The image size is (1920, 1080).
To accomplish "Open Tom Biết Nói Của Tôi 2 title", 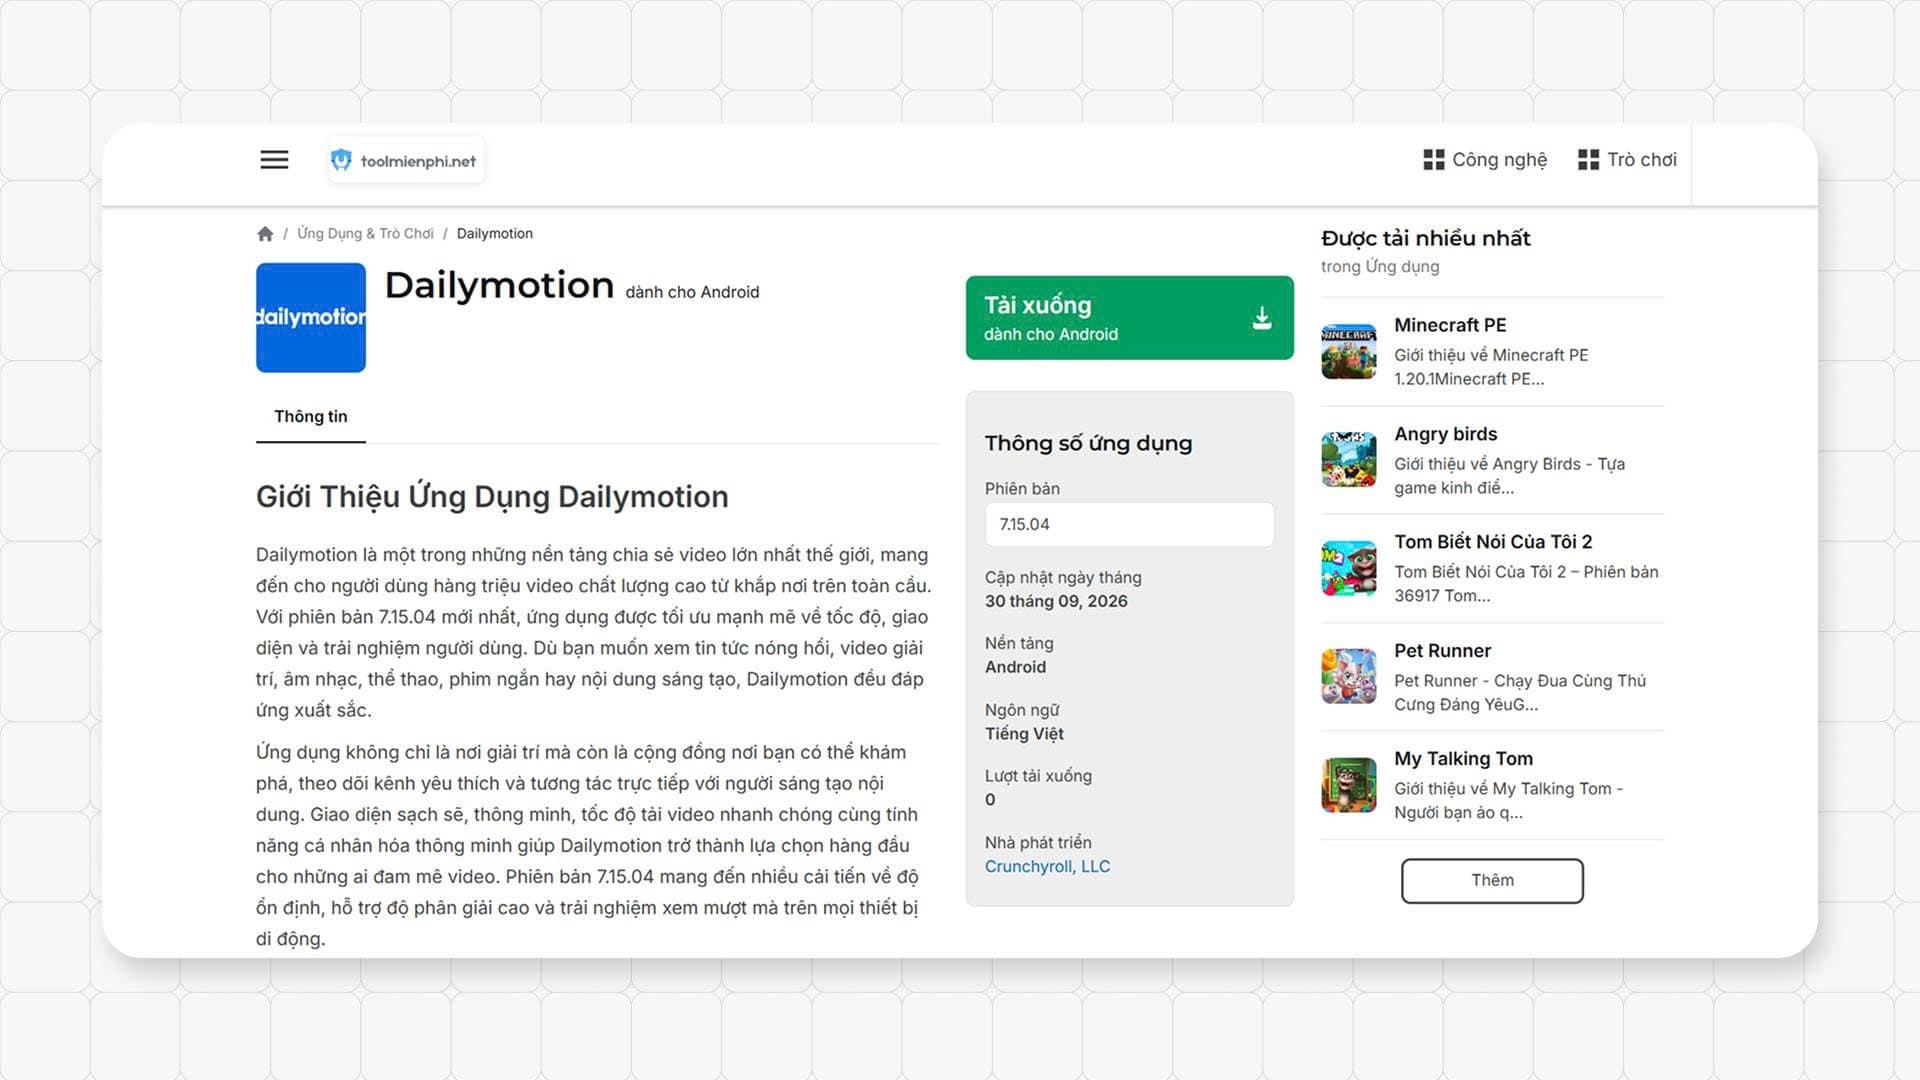I will click(1493, 542).
